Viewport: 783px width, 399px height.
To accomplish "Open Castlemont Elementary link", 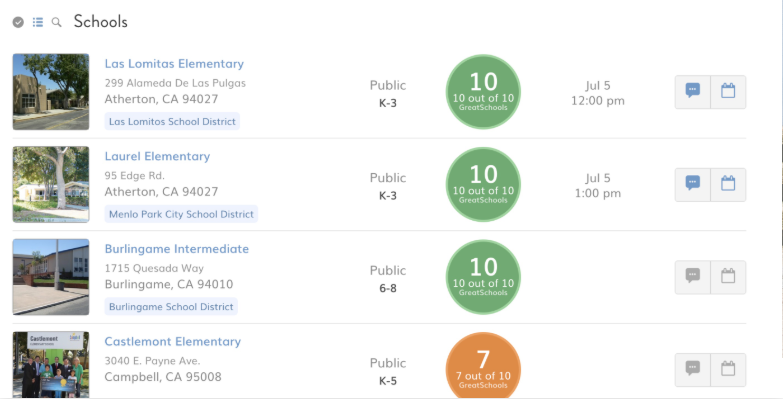I will (x=173, y=342).
